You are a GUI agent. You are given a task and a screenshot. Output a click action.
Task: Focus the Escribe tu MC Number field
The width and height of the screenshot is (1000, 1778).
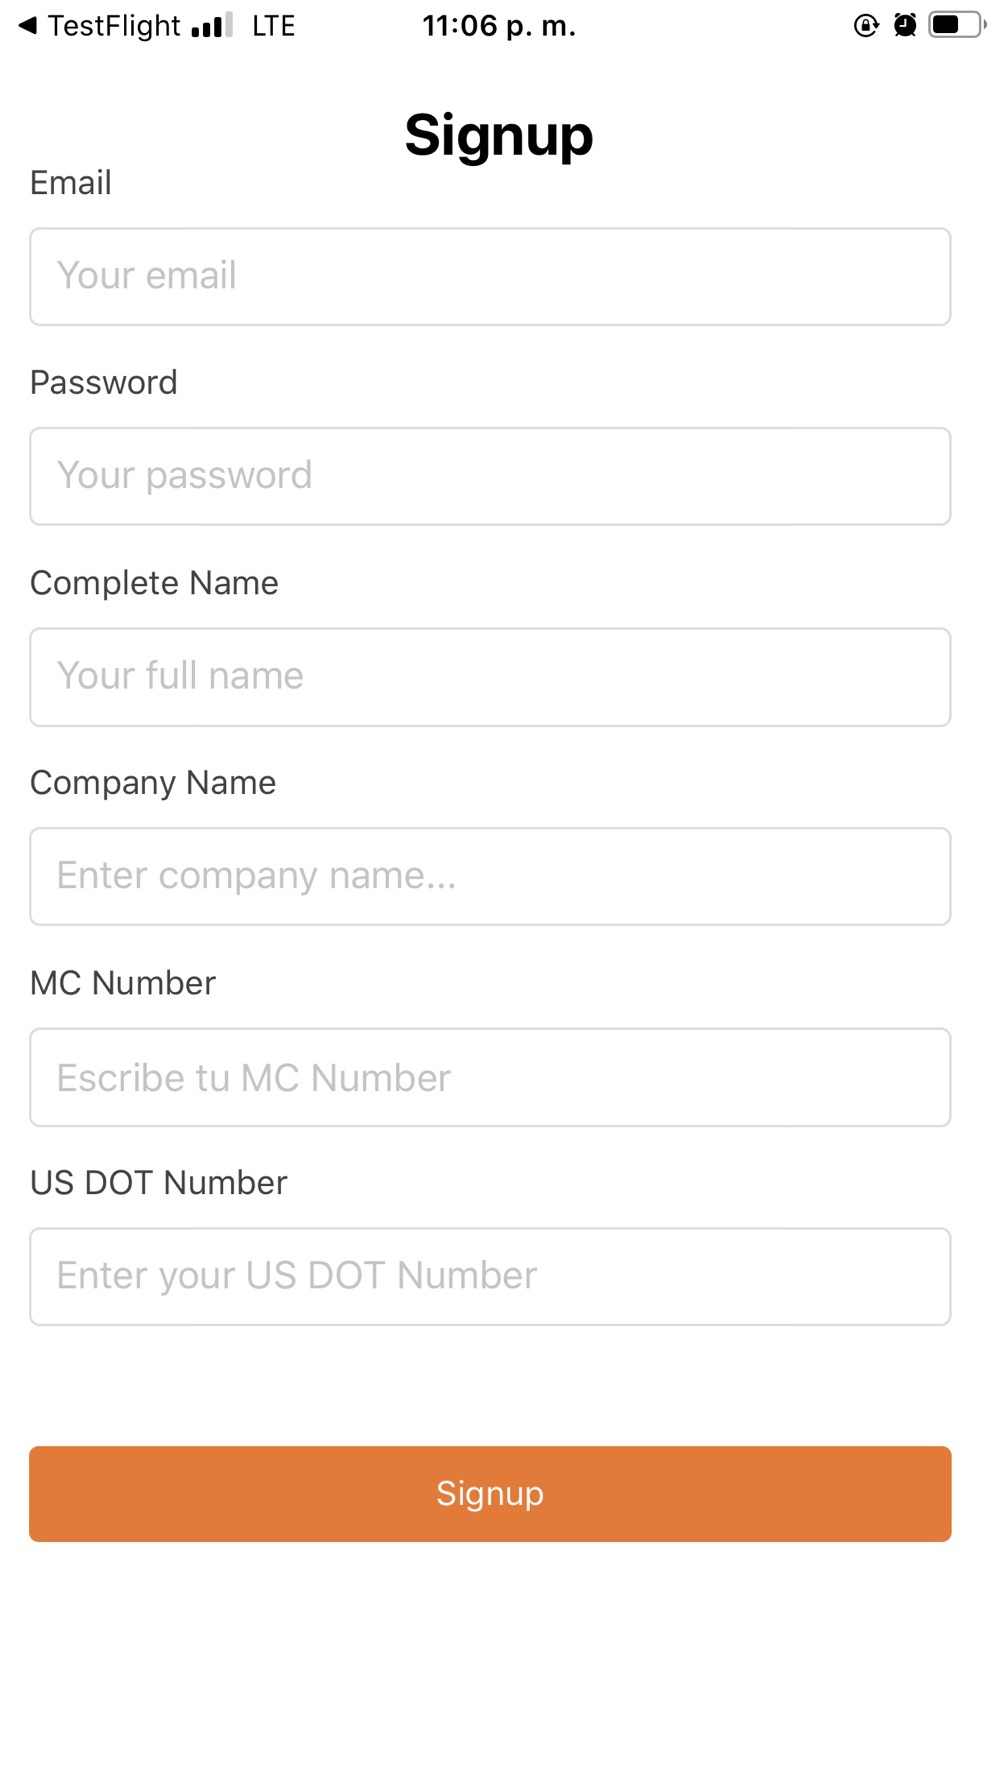490,1077
